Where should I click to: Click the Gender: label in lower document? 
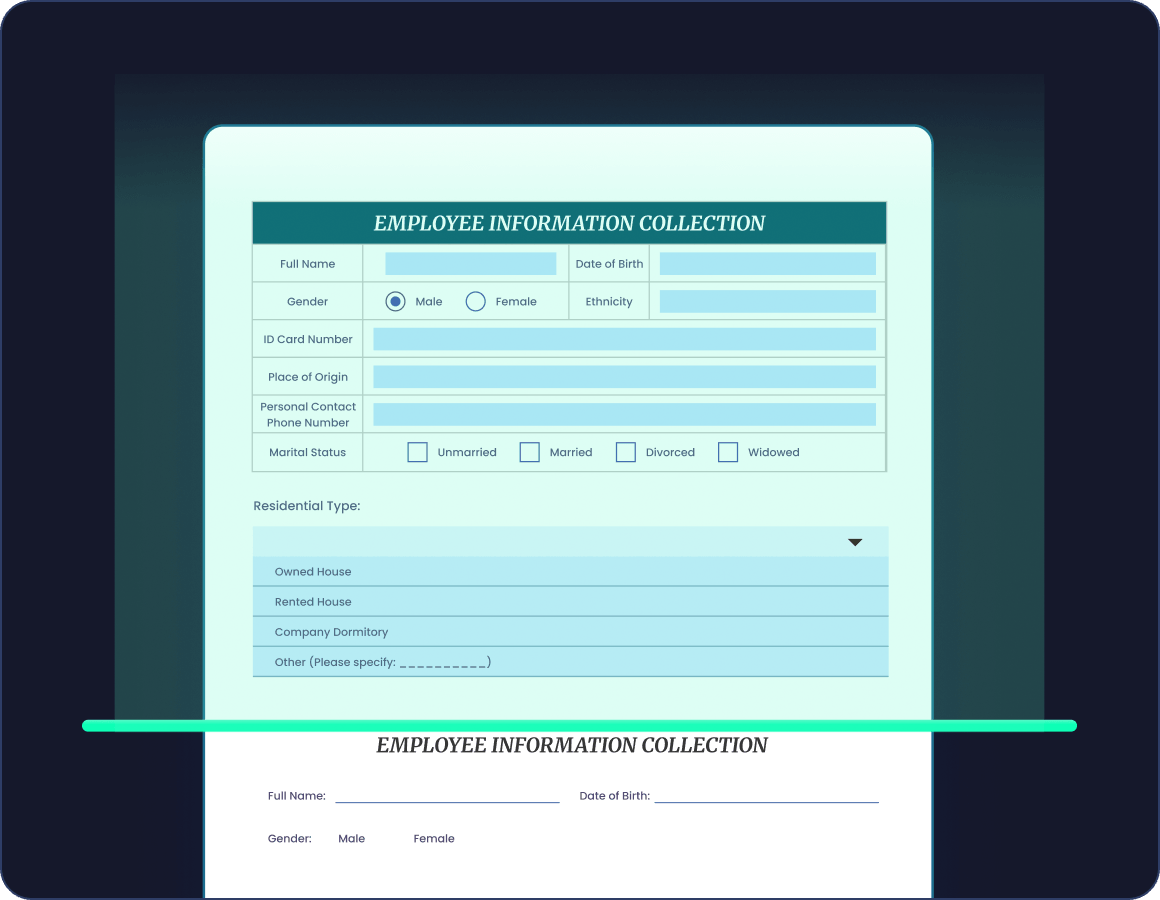pyautogui.click(x=289, y=838)
